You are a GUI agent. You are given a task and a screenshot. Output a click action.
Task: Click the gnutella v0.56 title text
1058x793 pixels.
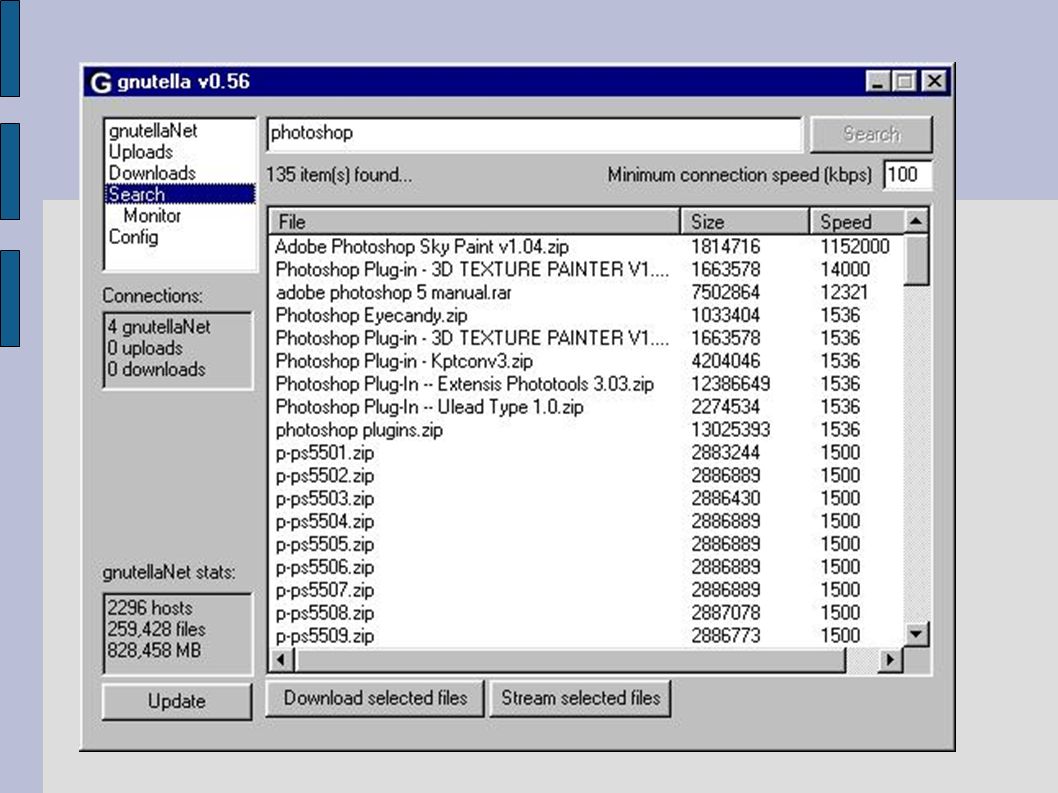pyautogui.click(x=184, y=82)
